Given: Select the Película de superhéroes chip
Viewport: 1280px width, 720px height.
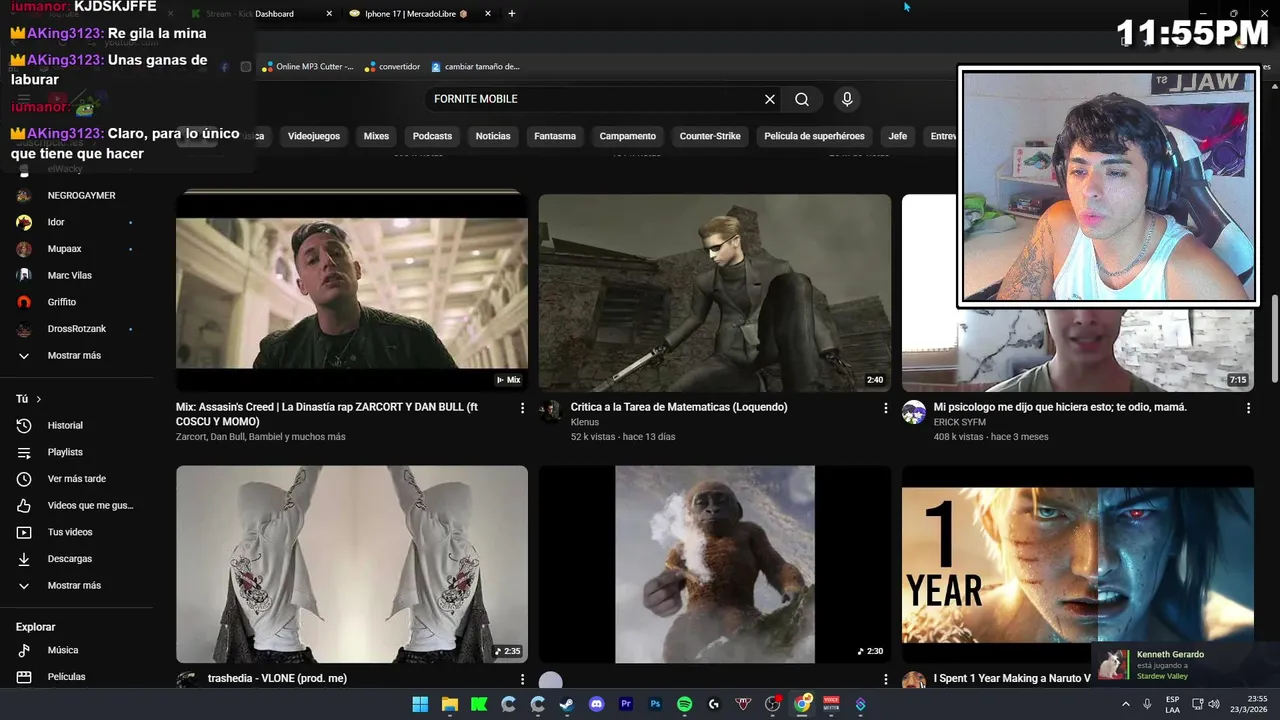Looking at the screenshot, I should [x=814, y=136].
